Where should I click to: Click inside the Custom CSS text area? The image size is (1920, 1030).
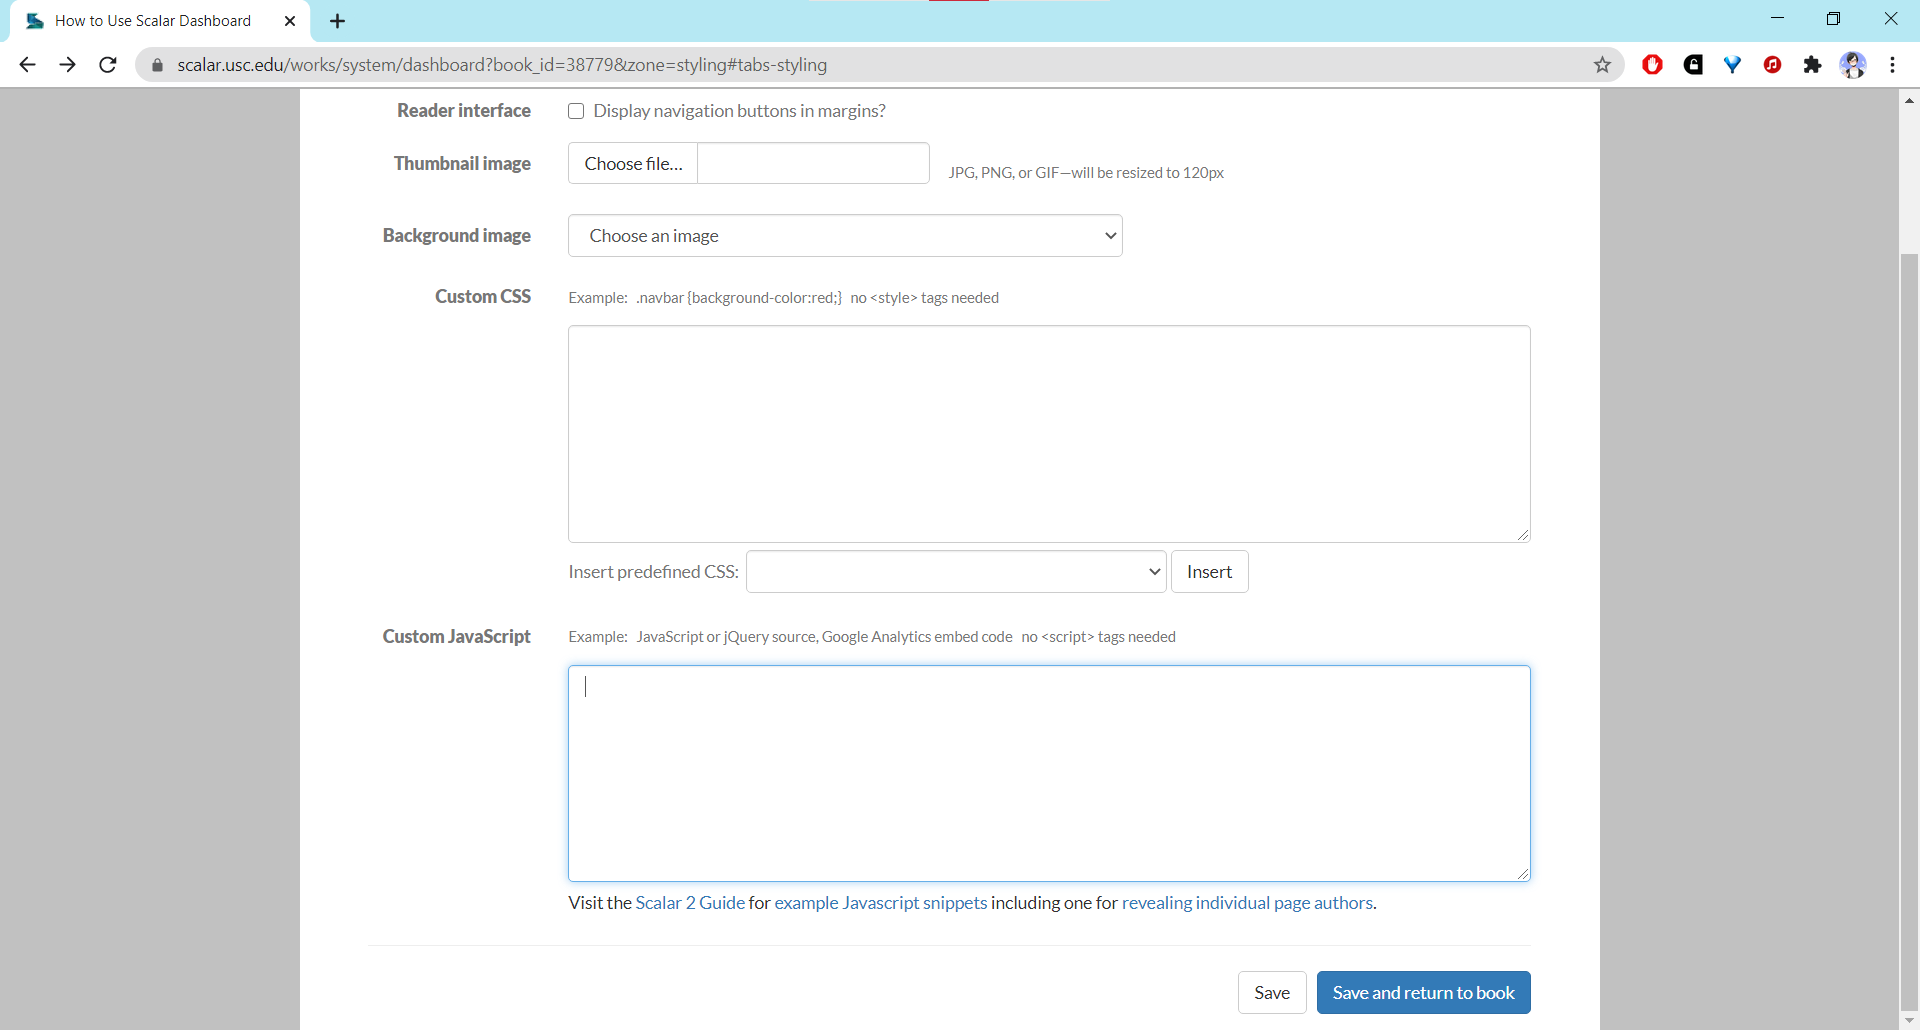(1048, 434)
